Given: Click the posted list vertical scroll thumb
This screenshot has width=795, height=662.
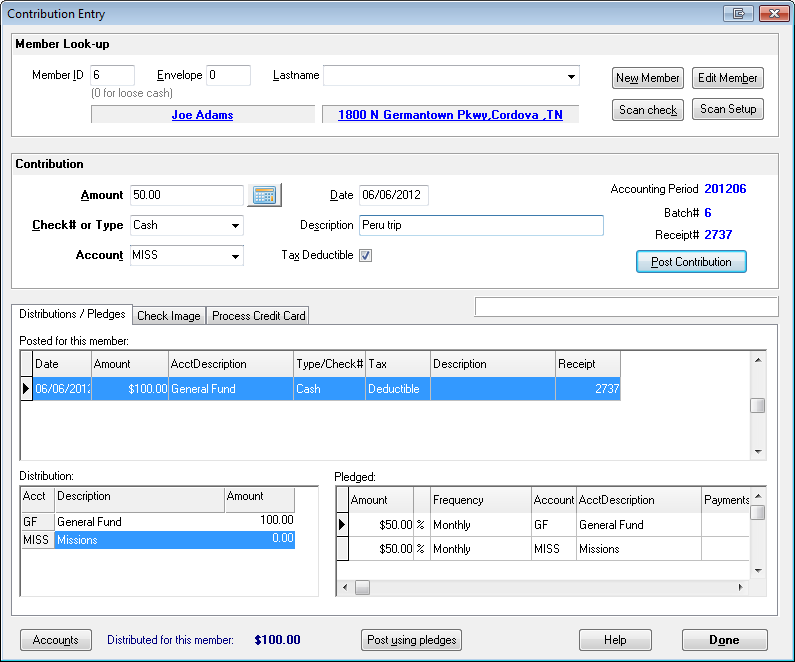Looking at the screenshot, I should pyautogui.click(x=757, y=406).
